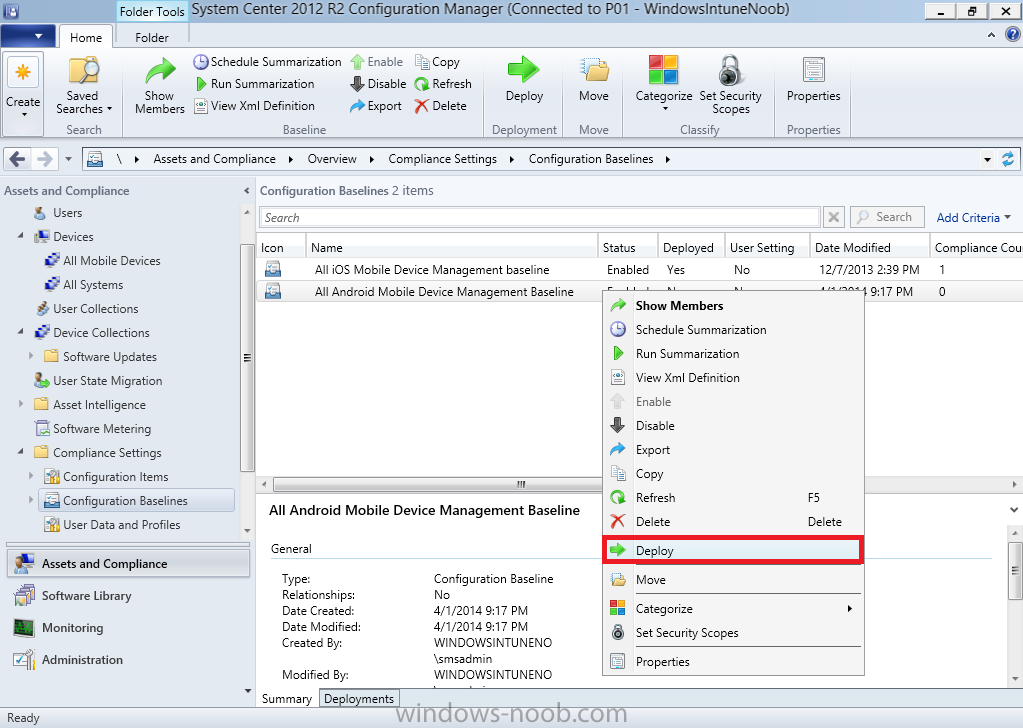Viewport: 1023px width, 728px height.
Task: Open the address bar history dropdown
Action: coord(987,159)
